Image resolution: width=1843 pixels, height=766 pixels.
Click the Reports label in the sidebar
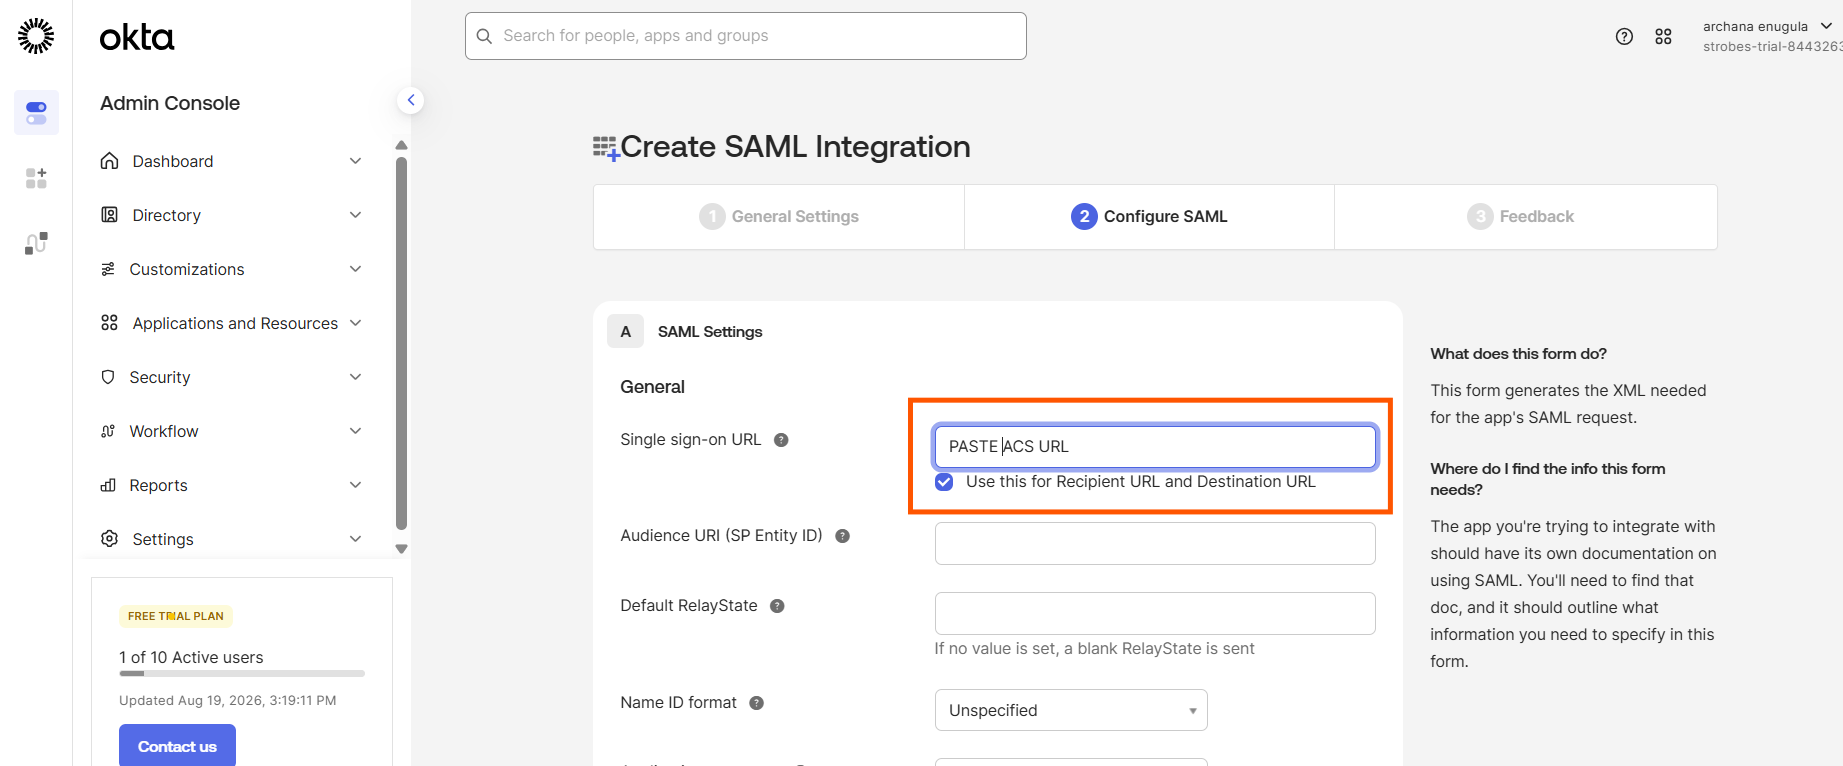coord(159,485)
